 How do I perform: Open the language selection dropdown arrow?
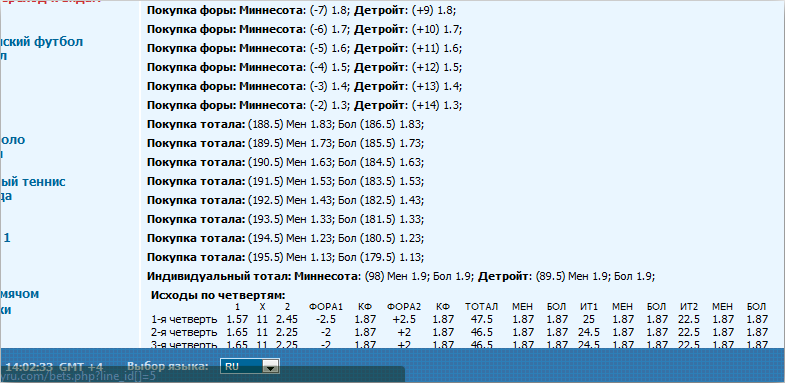click(x=270, y=367)
